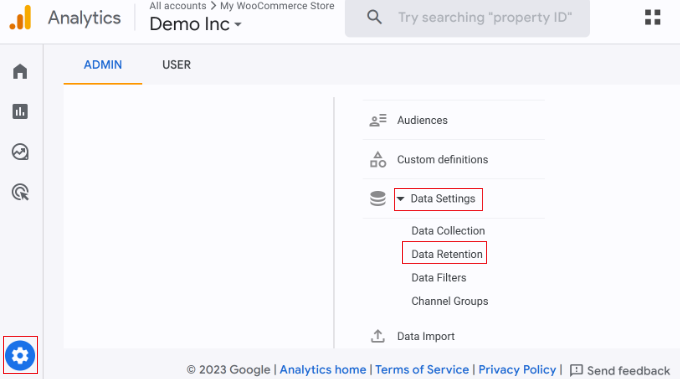Click the All accounts breadcrumb

click(x=178, y=6)
